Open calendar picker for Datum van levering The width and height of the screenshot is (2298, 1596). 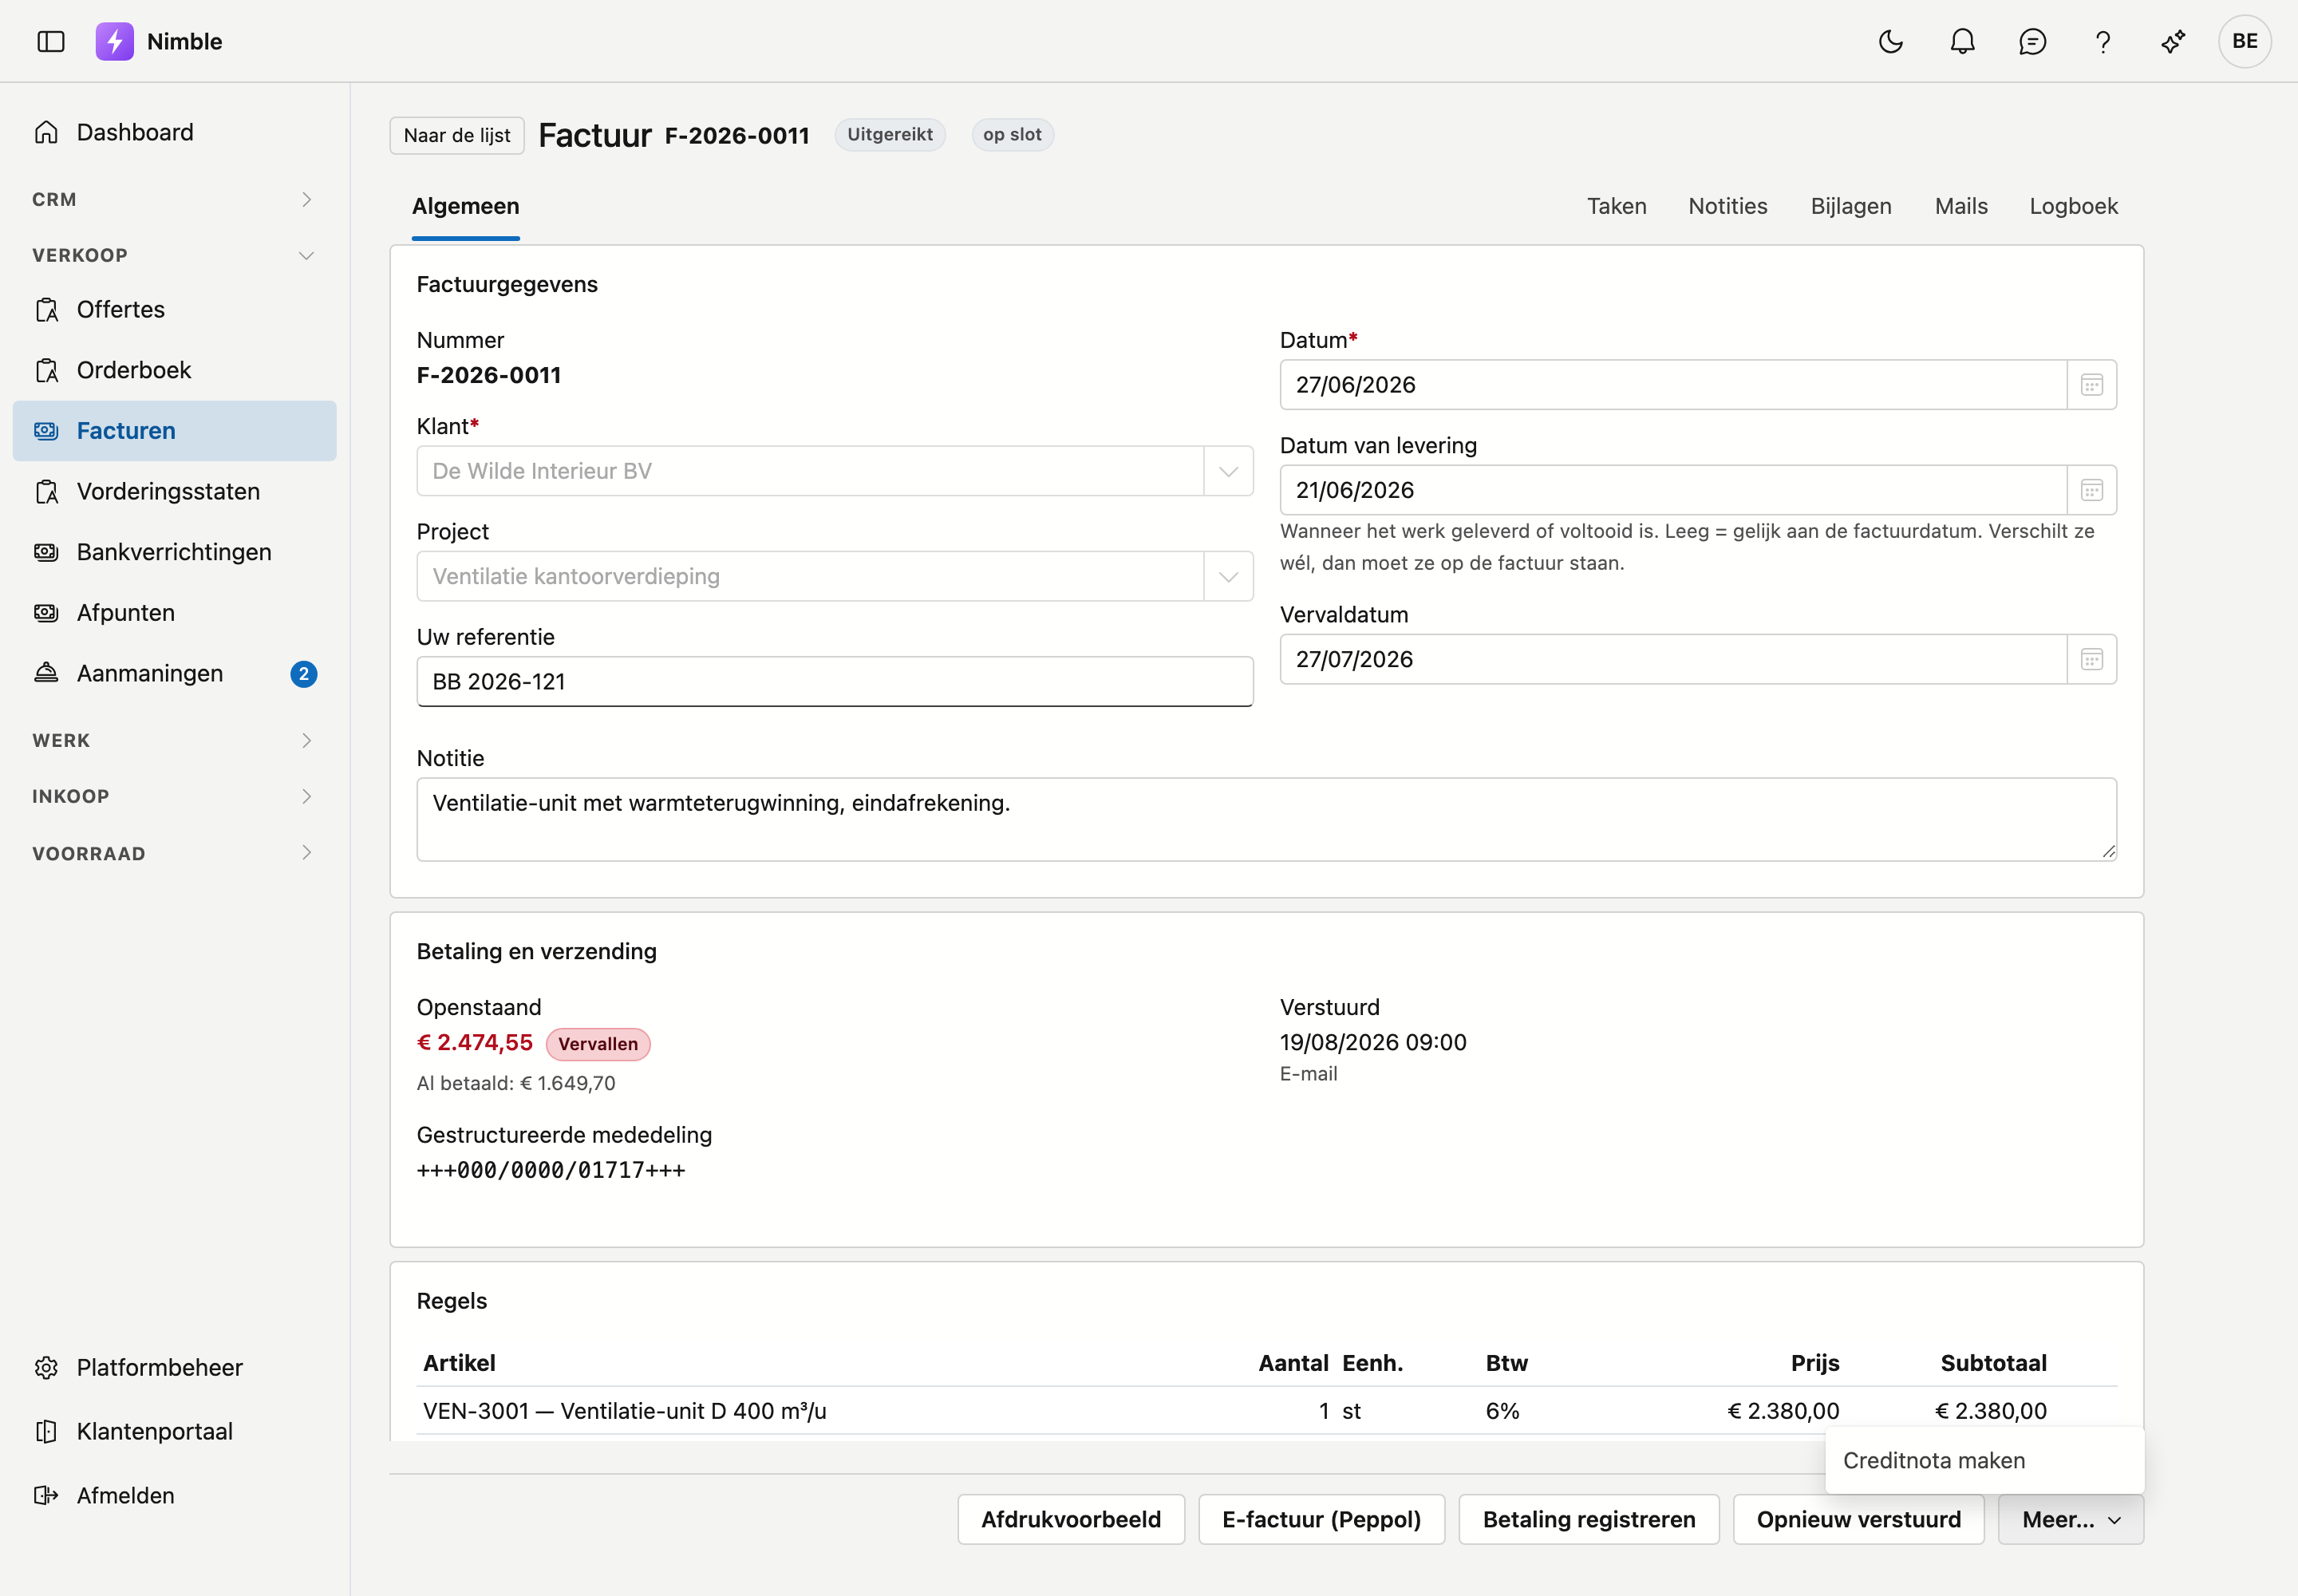coord(2091,490)
